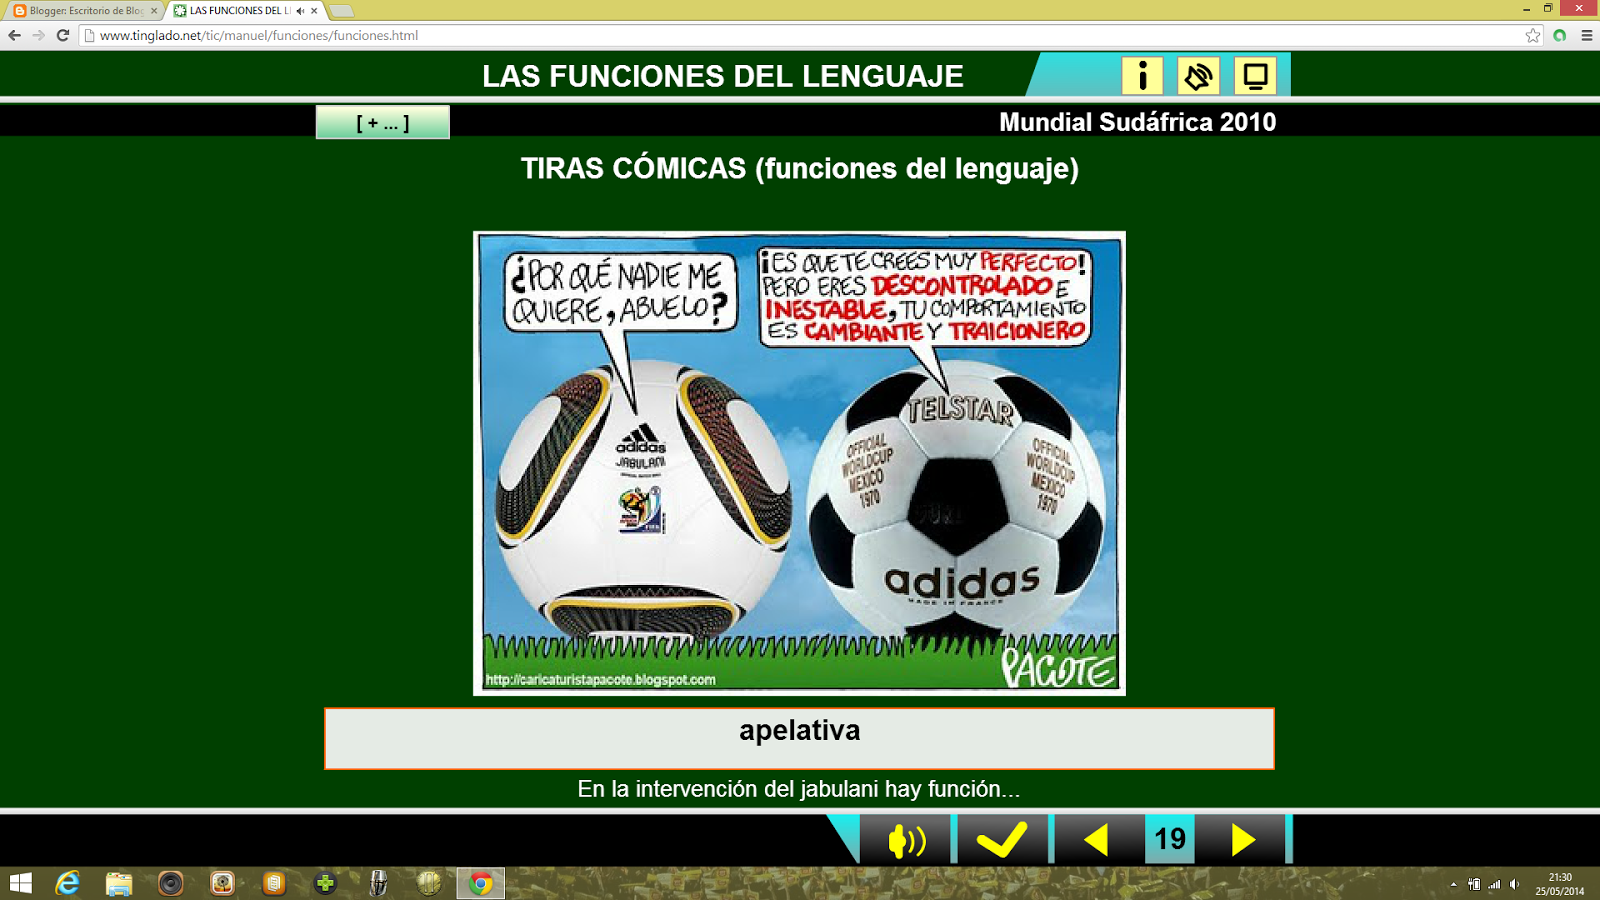Click the page number 19 indicator

tap(1170, 839)
